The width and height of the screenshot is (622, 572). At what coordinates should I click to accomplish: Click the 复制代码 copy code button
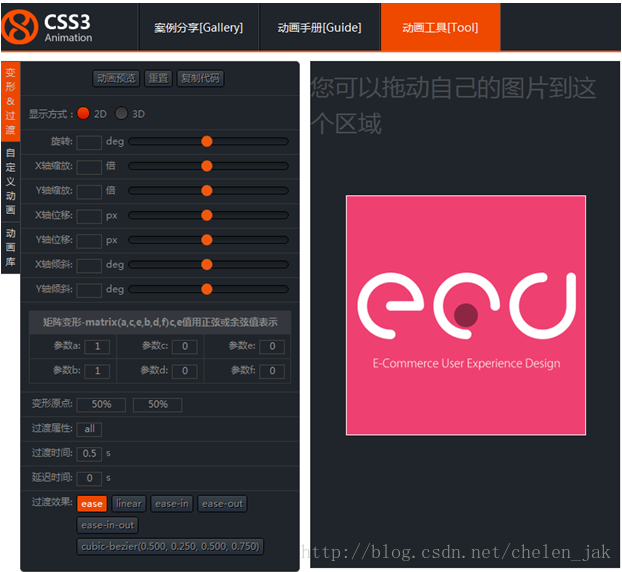(200, 79)
